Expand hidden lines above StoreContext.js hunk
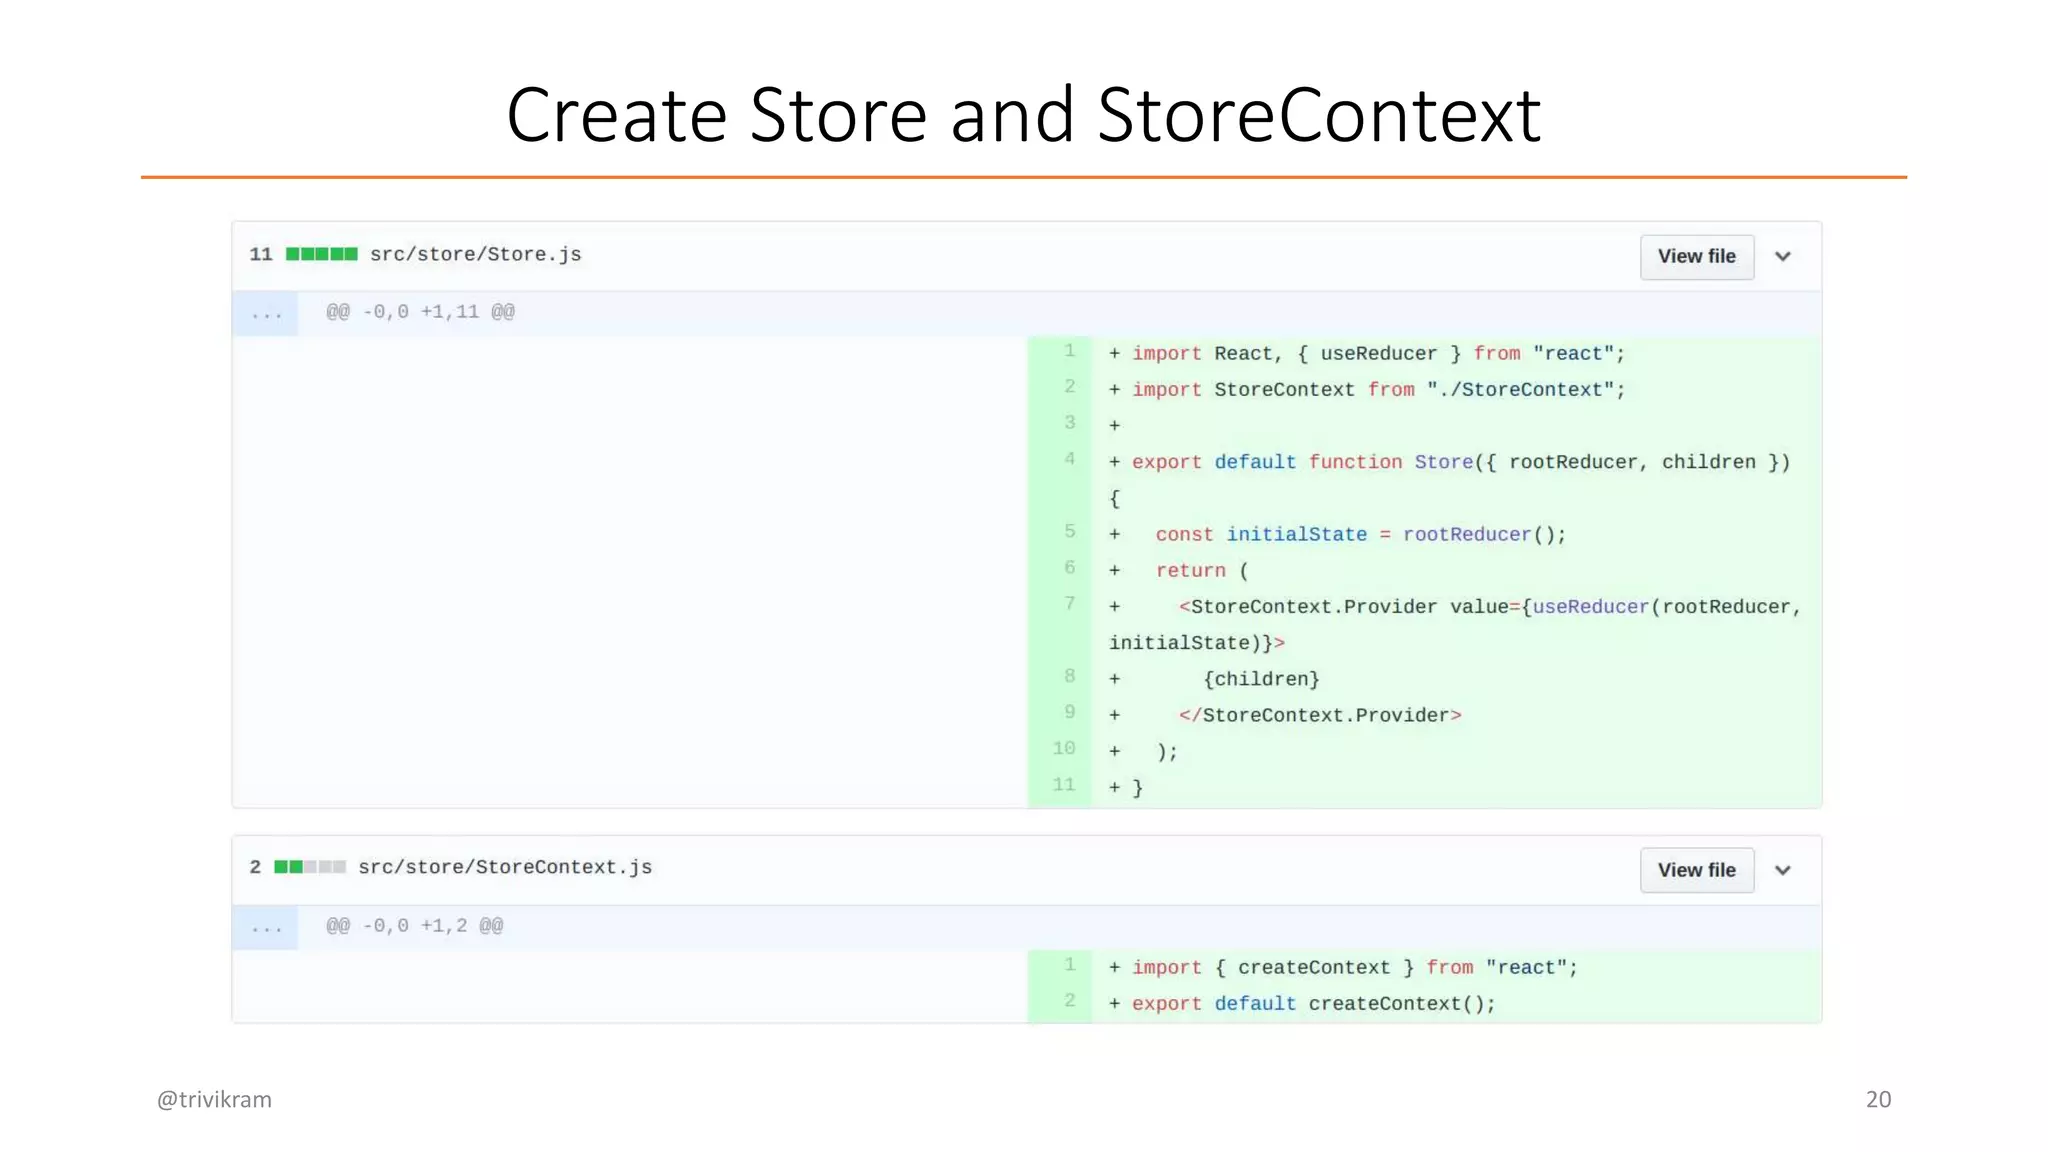Image resolution: width=2048 pixels, height=1152 pixels. (266, 928)
